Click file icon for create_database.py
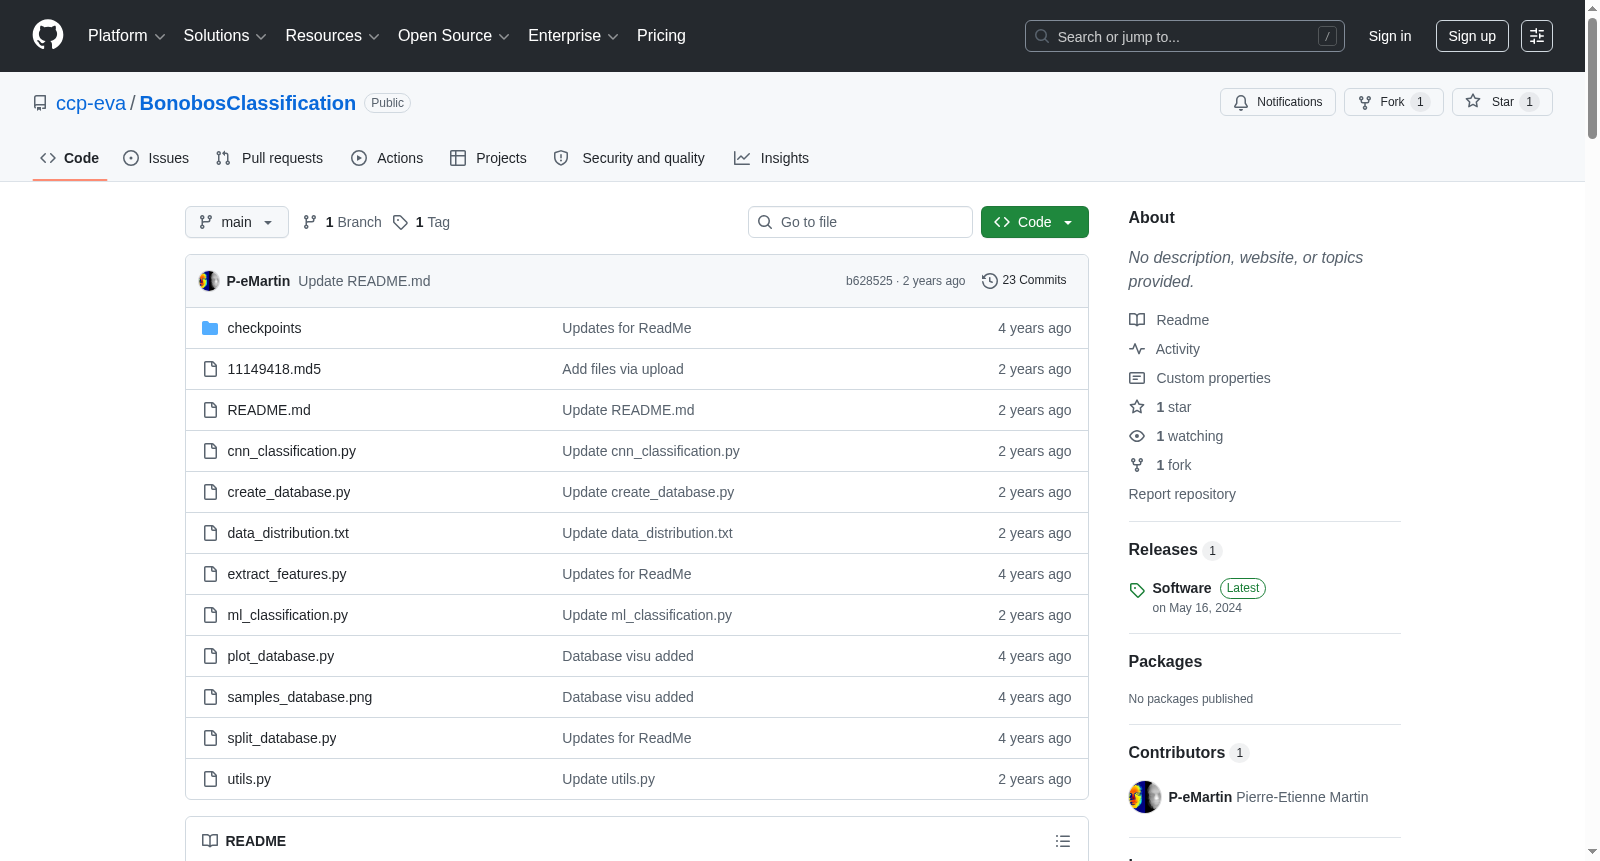 coord(210,492)
